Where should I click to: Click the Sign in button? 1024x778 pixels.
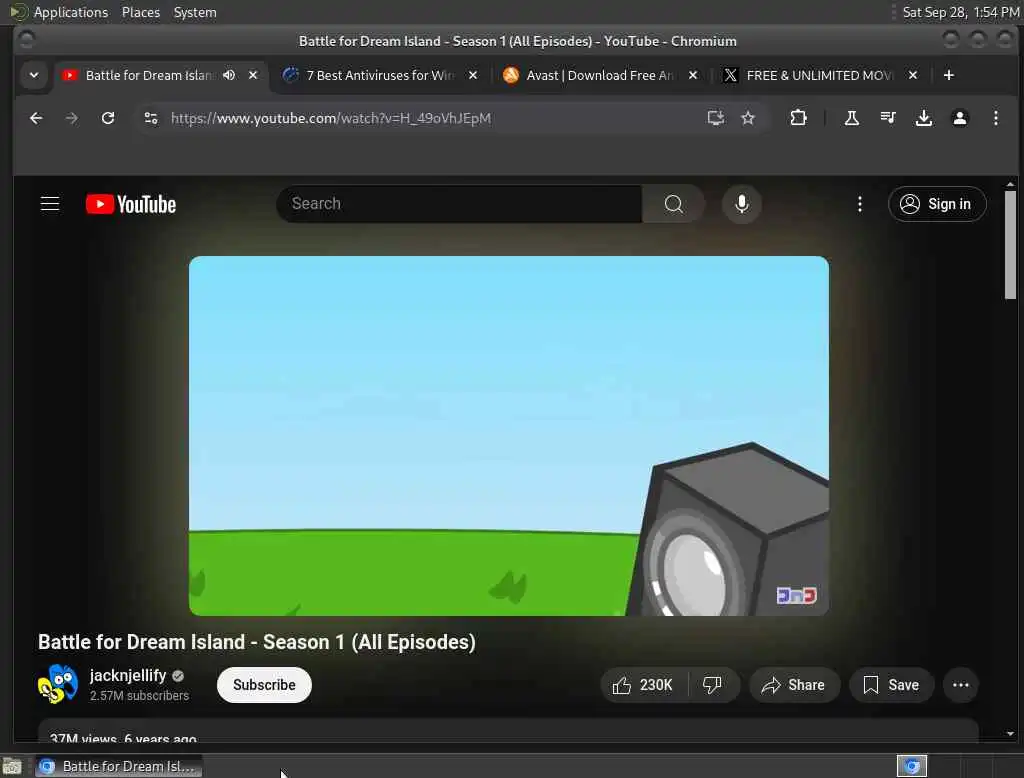coord(936,204)
